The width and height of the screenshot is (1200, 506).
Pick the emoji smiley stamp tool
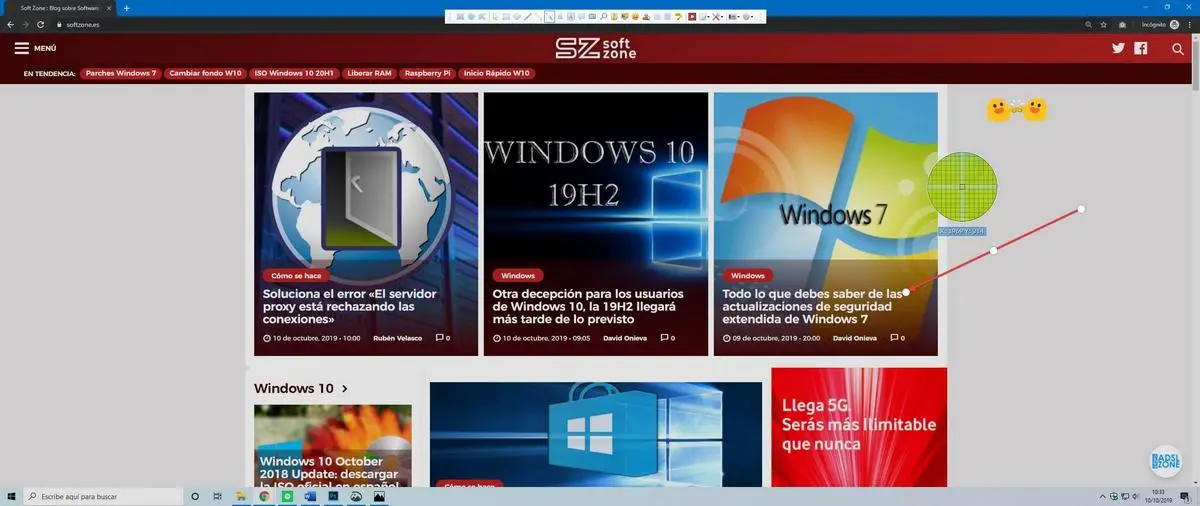tap(635, 17)
